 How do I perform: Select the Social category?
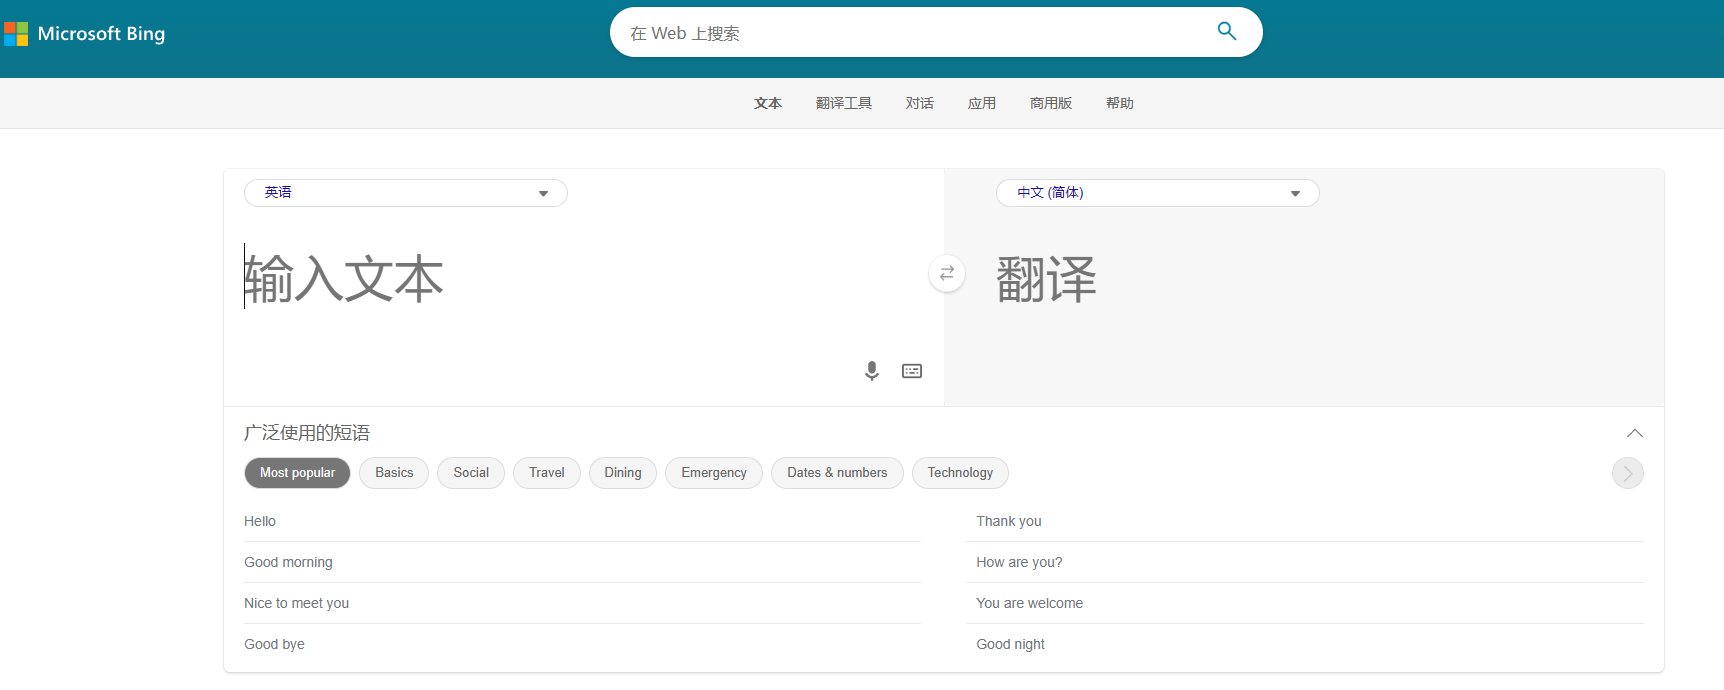[x=471, y=473]
